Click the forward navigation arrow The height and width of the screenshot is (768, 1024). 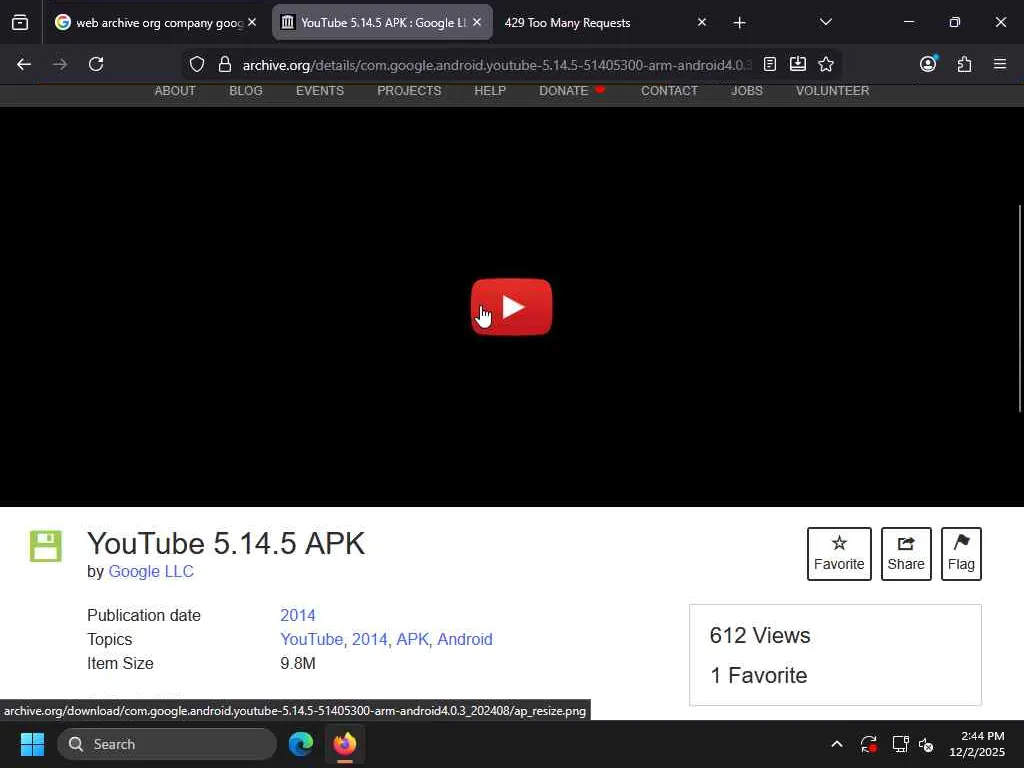click(60, 64)
